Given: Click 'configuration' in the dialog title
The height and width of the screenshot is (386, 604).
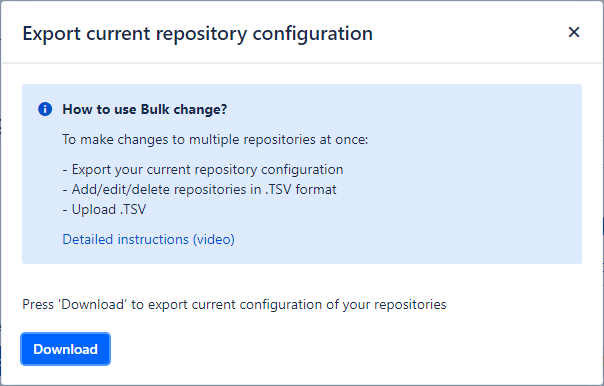Looking at the screenshot, I should tap(313, 34).
